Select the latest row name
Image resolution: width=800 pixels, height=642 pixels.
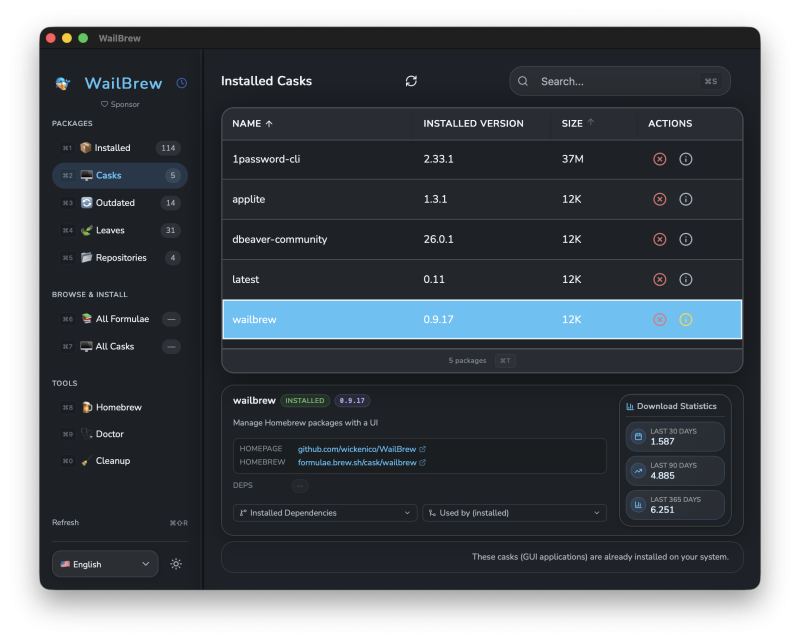coord(246,280)
